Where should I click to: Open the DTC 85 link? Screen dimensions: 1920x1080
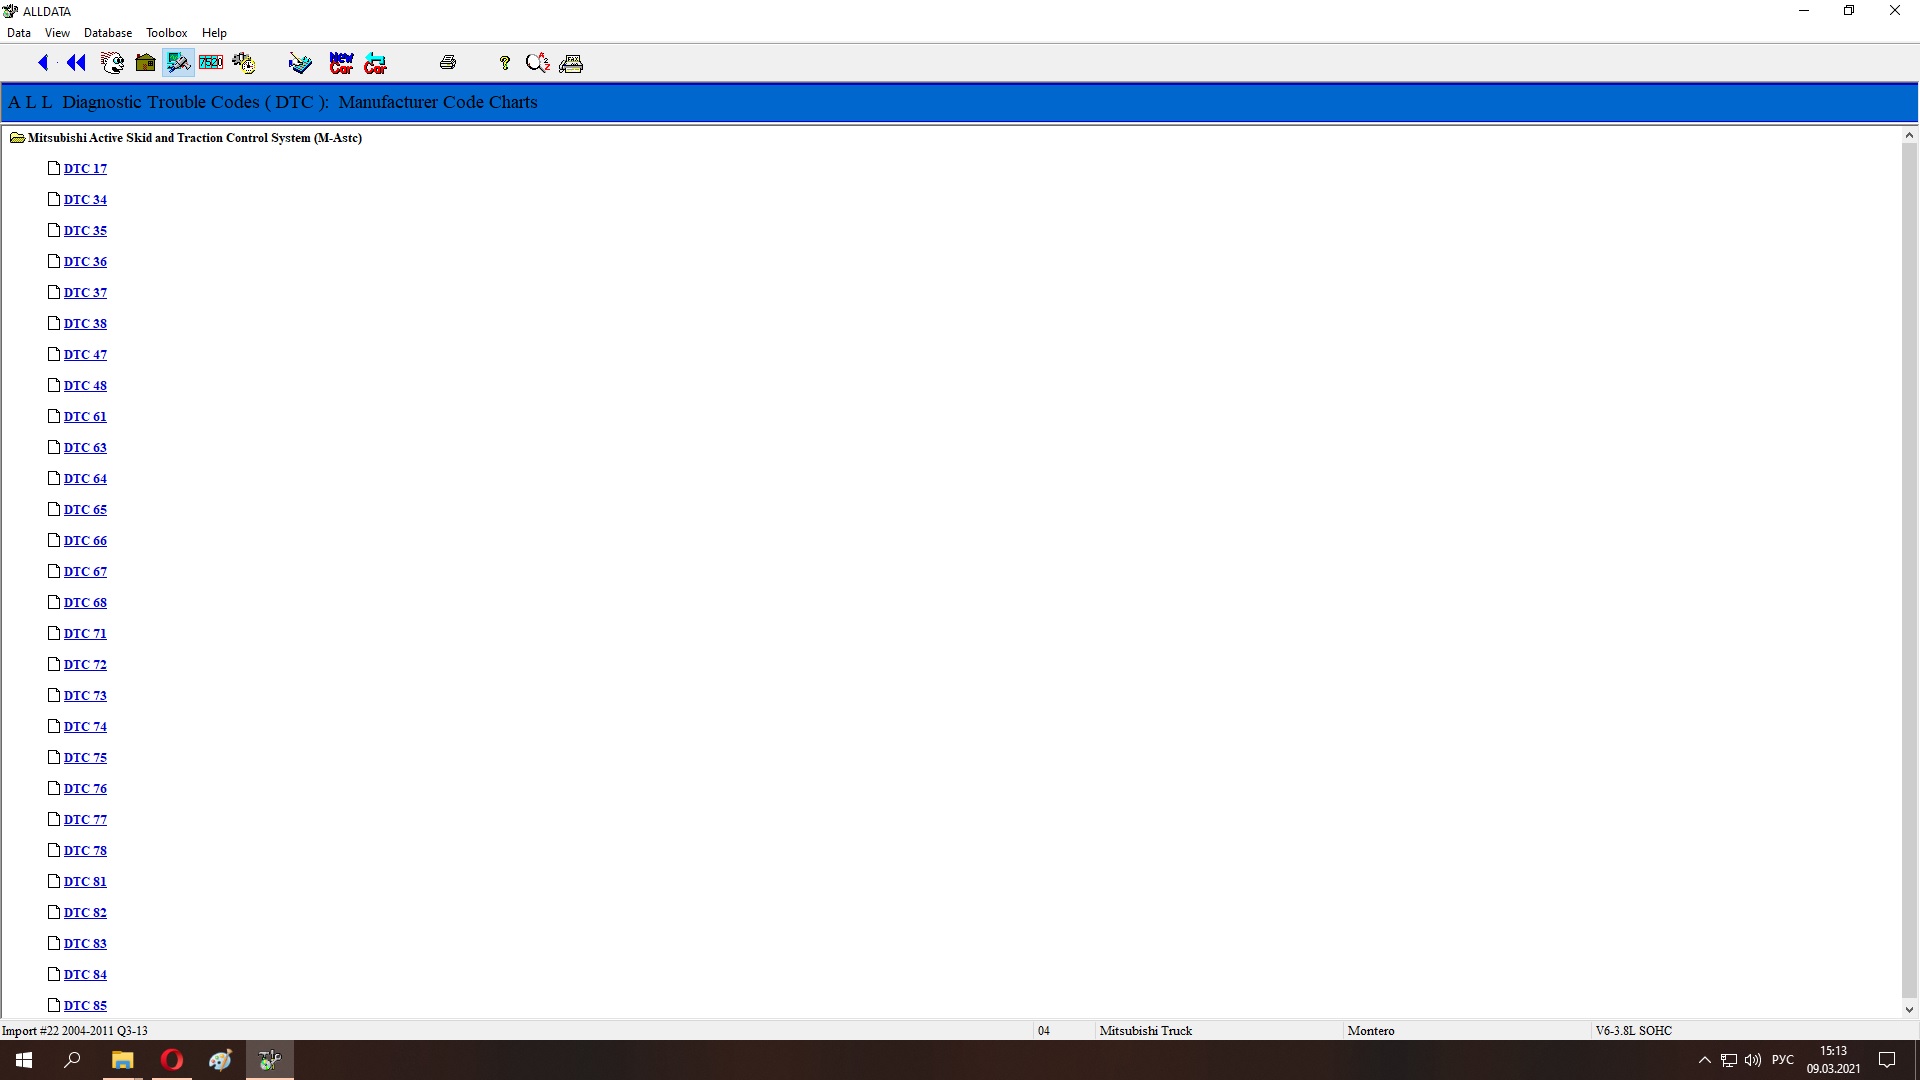85,1006
